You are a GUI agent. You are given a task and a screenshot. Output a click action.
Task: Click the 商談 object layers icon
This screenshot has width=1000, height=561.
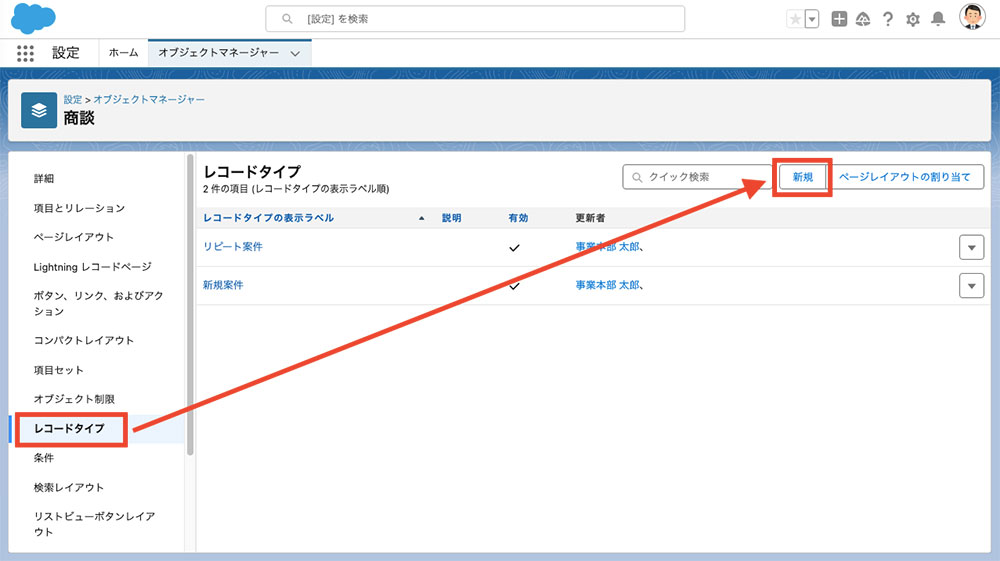click(39, 110)
